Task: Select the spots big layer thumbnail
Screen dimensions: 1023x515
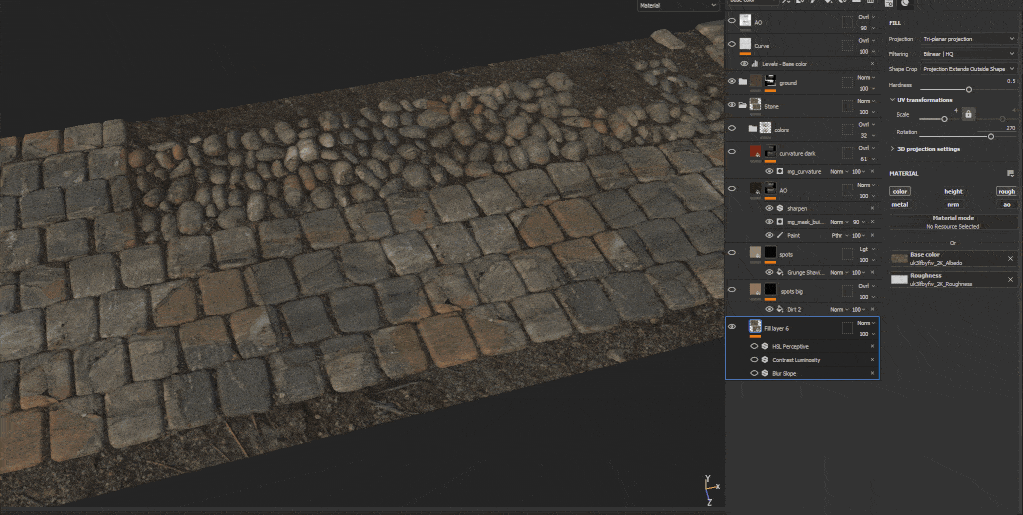Action: (756, 290)
